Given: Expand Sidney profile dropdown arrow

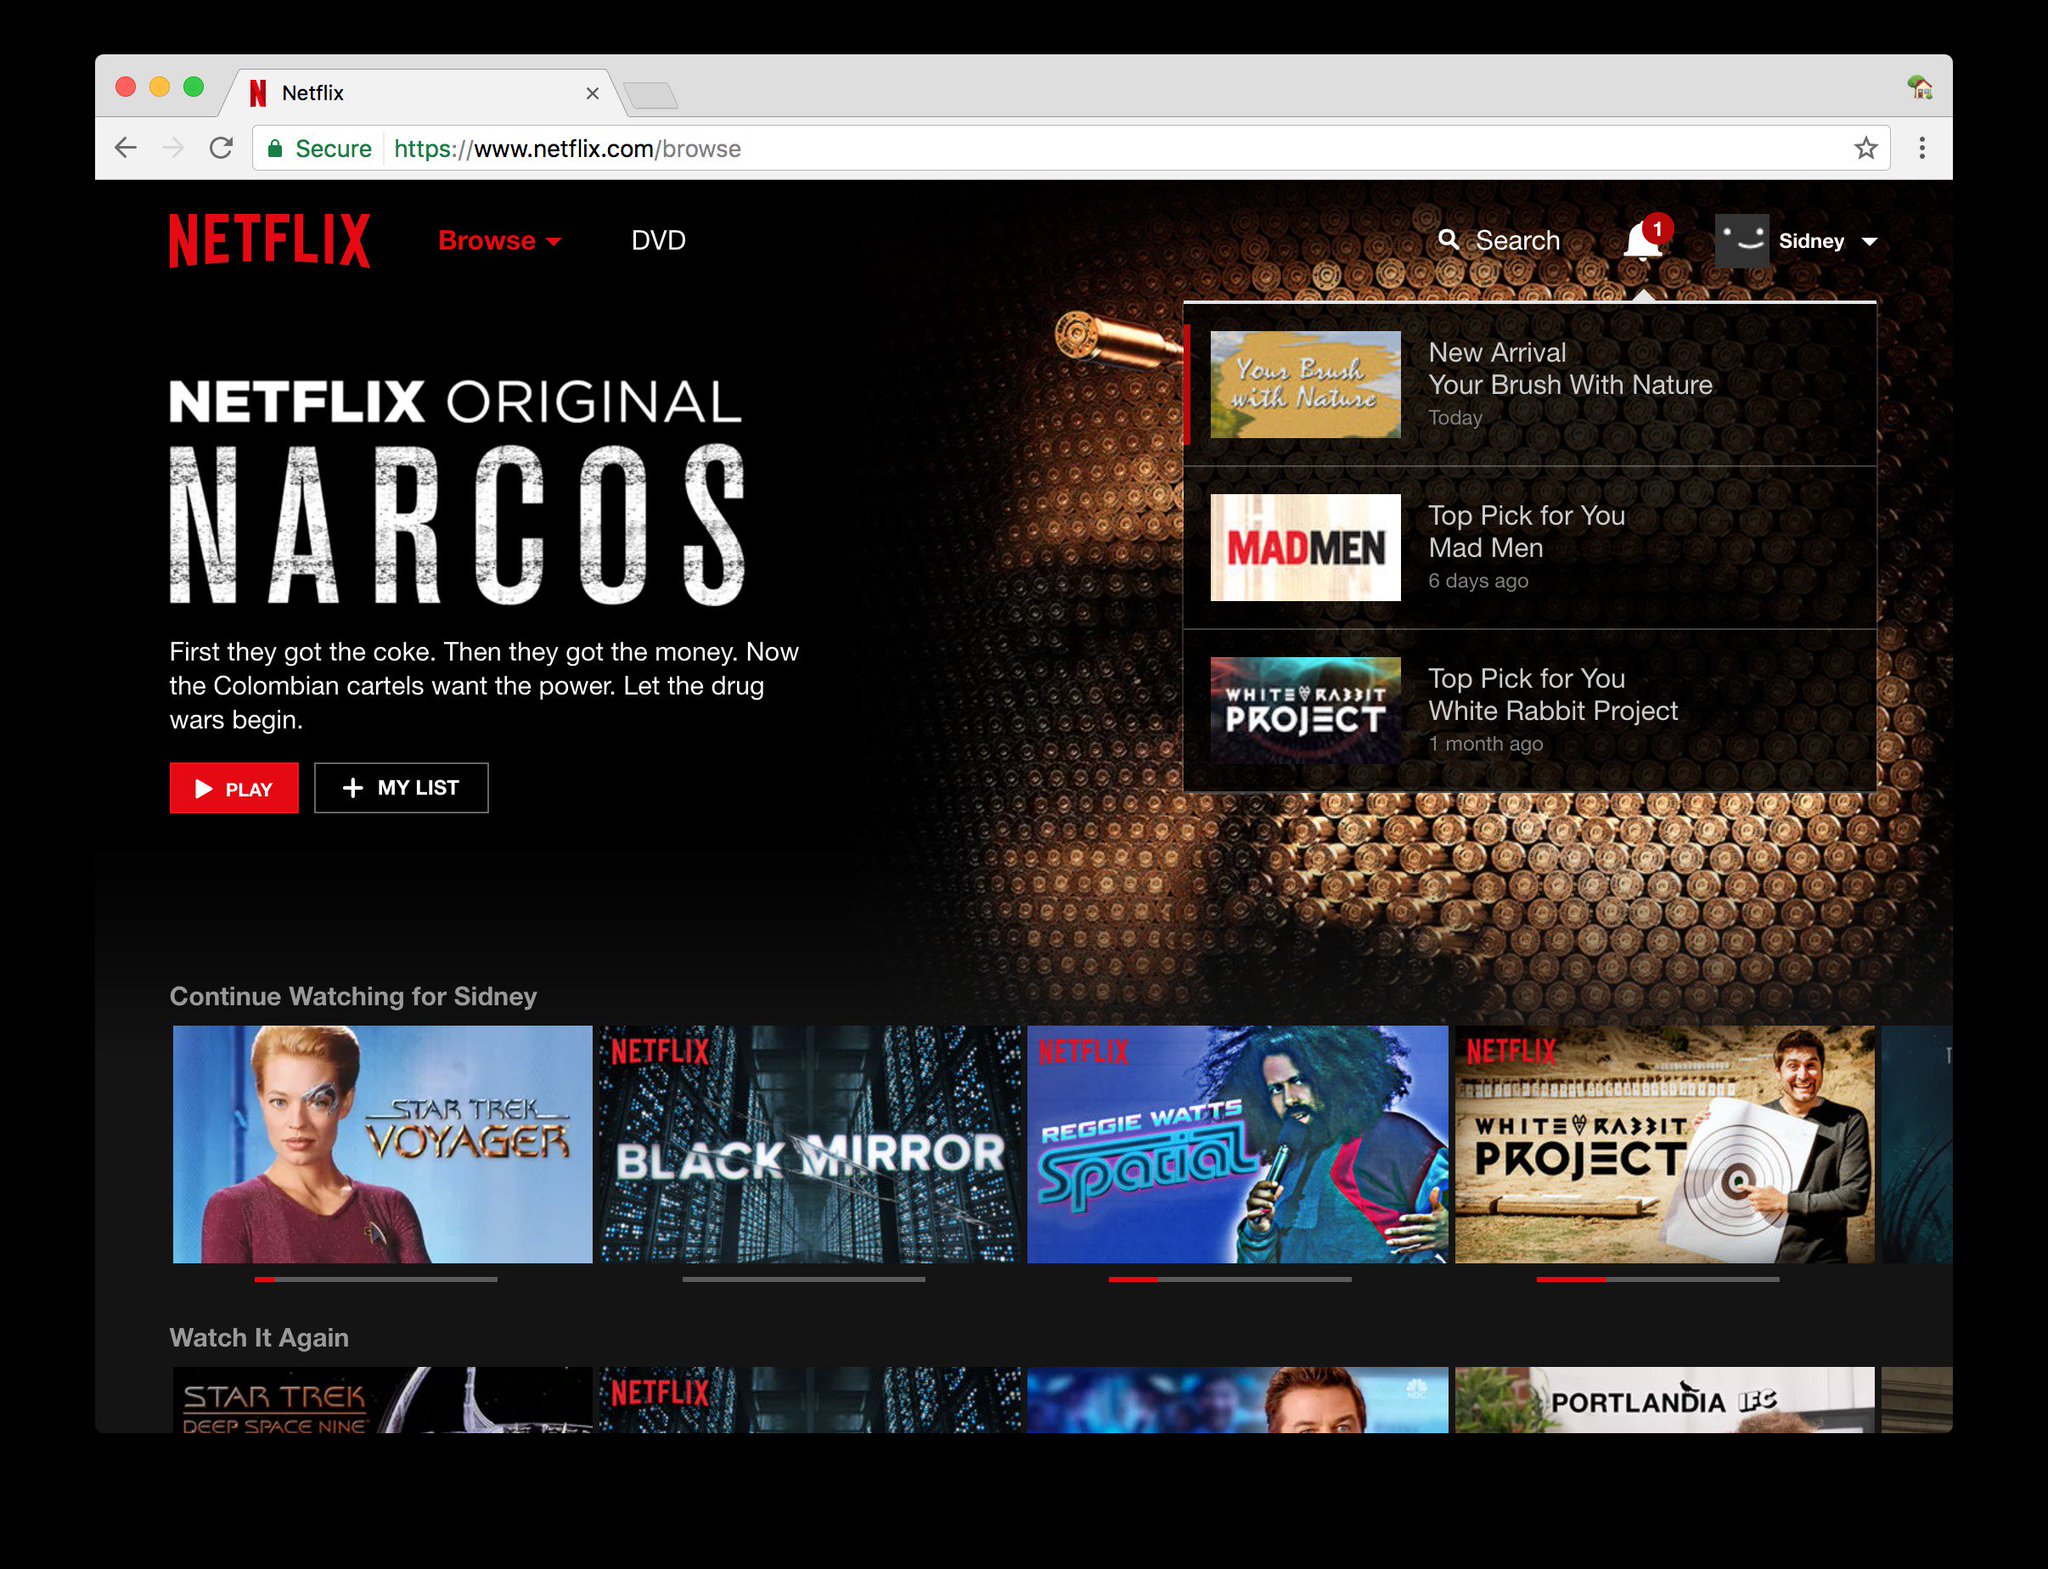Looking at the screenshot, I should [x=1869, y=242].
